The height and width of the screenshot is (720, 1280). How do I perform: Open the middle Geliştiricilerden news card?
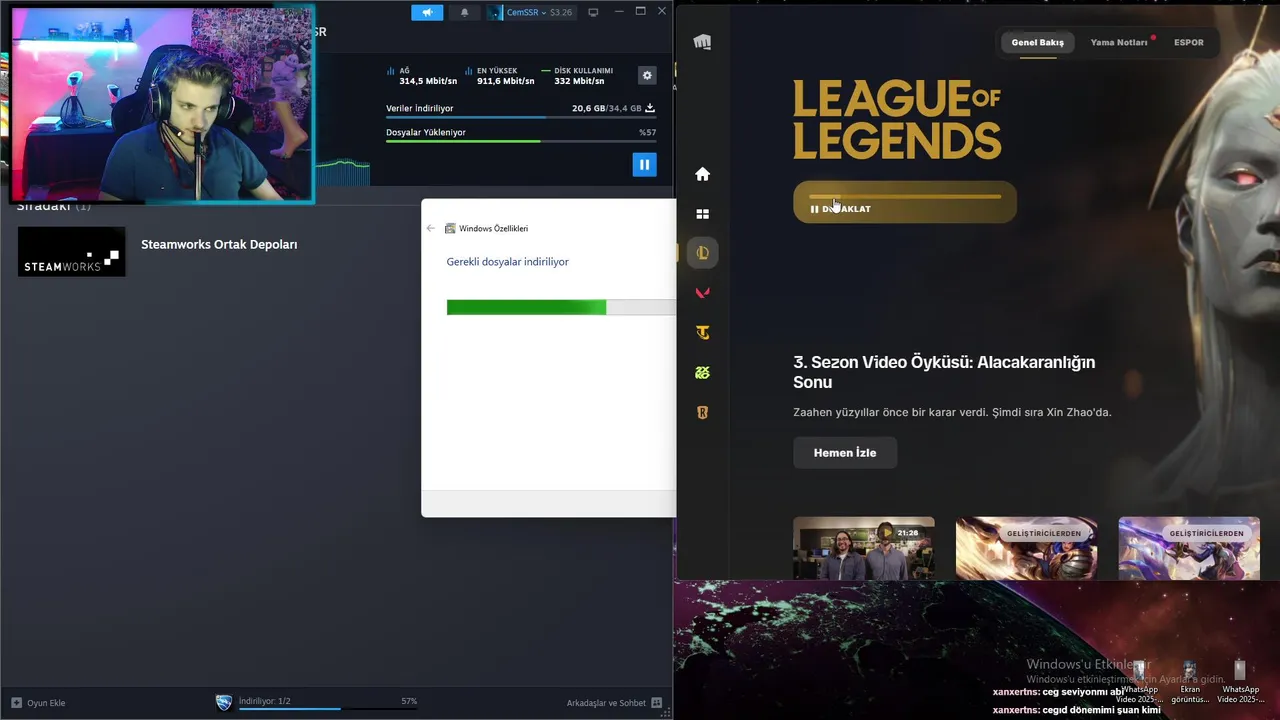[1026, 548]
